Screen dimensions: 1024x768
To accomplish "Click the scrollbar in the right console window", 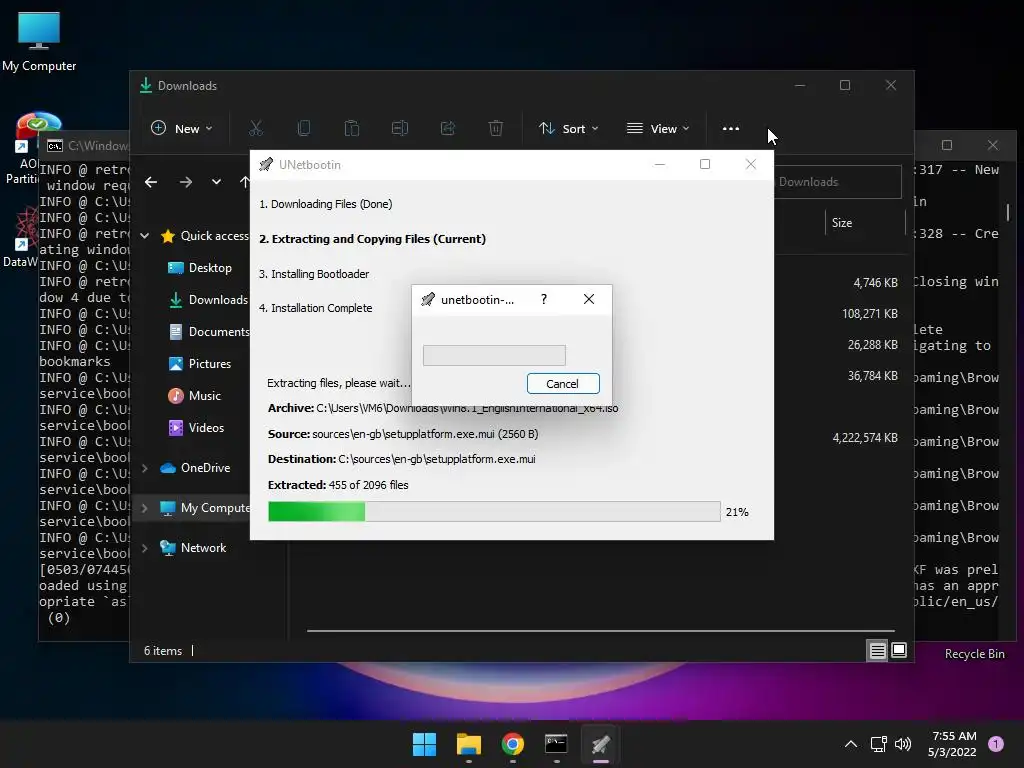I will tap(1008, 211).
